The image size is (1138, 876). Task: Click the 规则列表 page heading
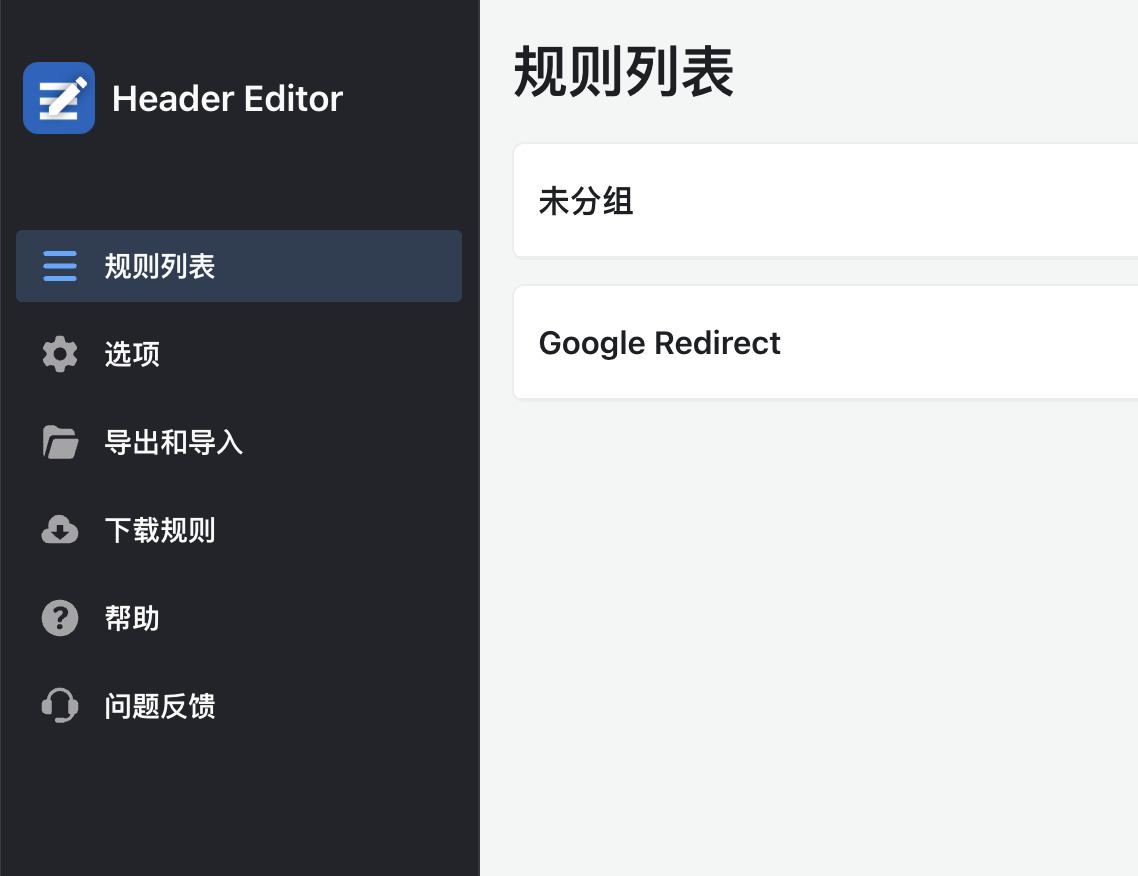[x=623, y=71]
